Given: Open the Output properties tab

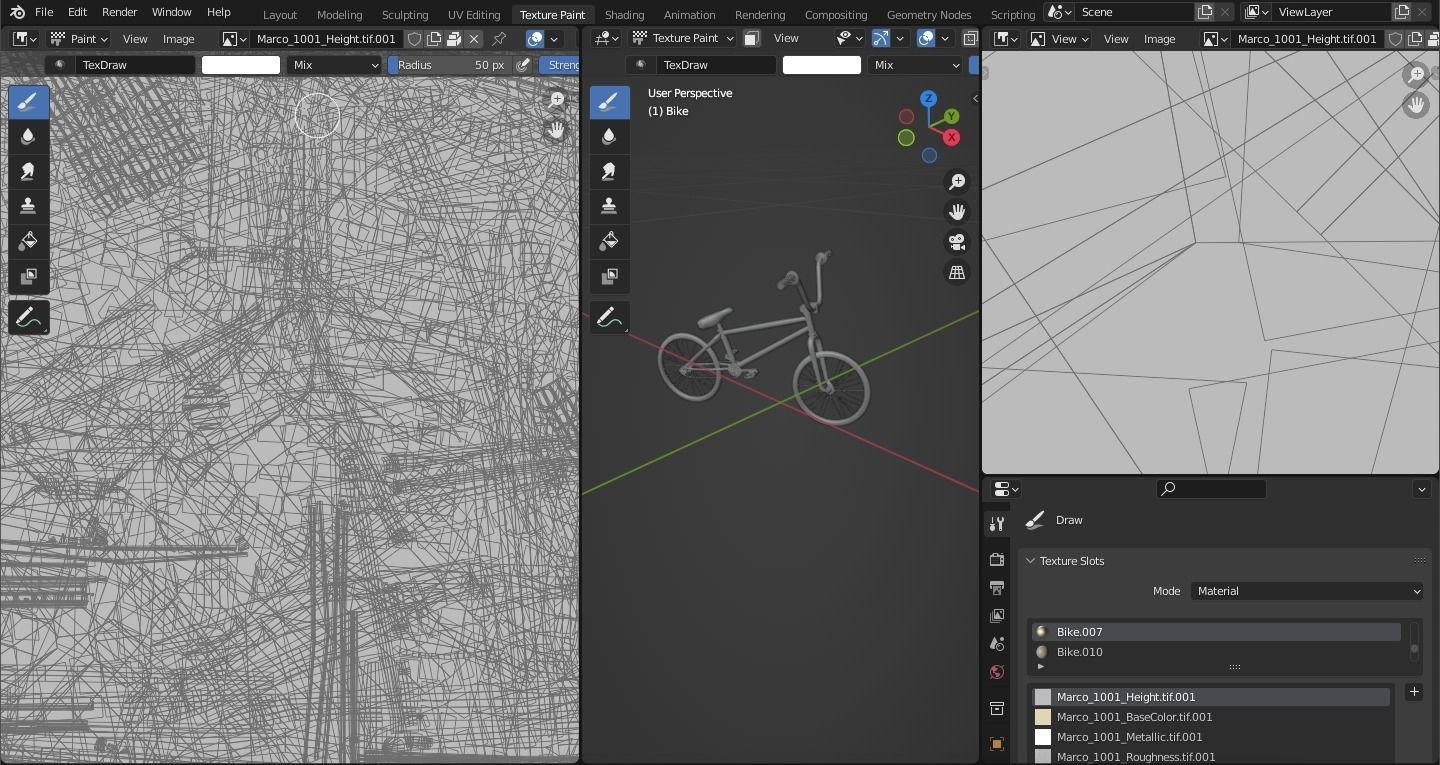Looking at the screenshot, I should tap(997, 588).
